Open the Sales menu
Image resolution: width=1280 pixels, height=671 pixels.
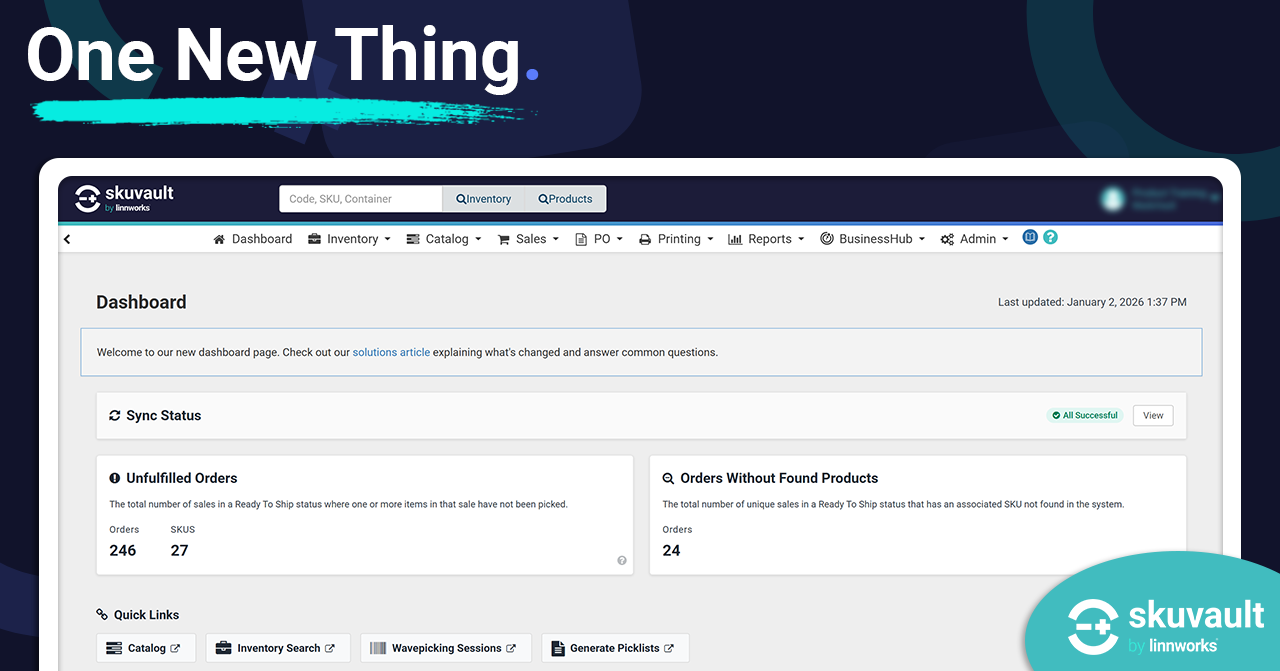click(x=529, y=239)
